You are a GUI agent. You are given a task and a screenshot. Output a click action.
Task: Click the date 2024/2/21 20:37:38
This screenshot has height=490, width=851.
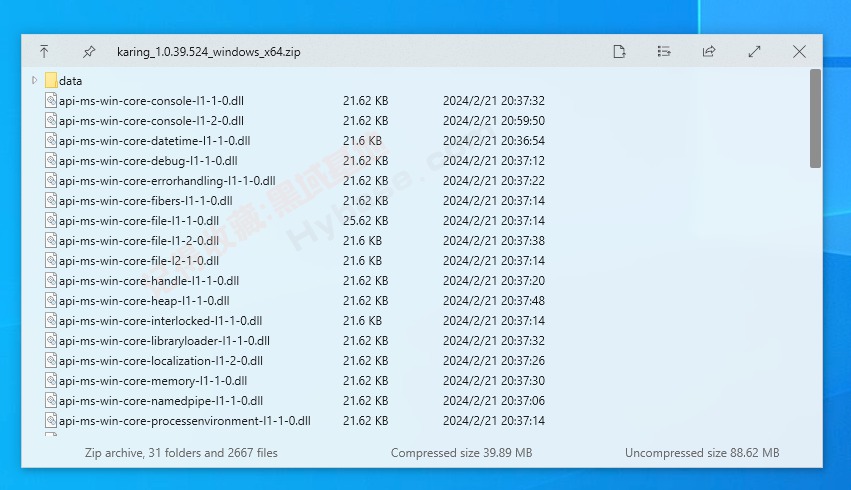point(494,240)
